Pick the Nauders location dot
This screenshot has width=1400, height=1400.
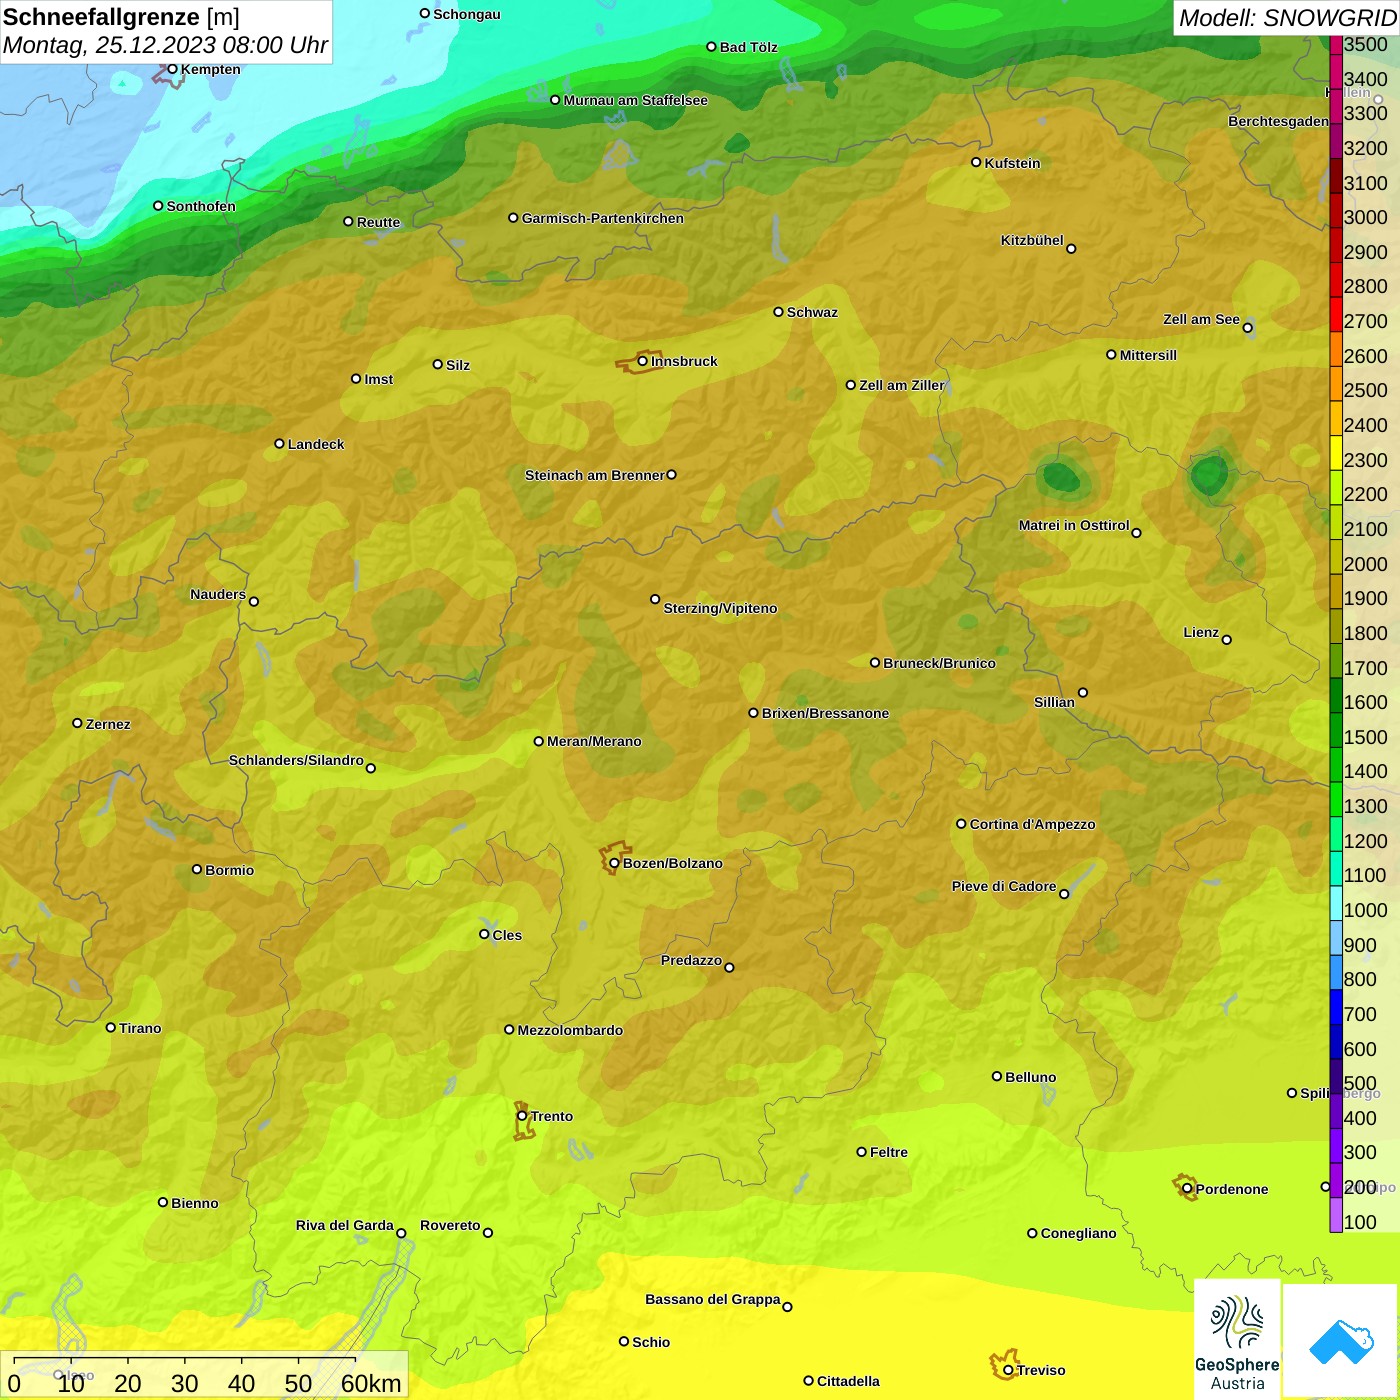tap(254, 602)
